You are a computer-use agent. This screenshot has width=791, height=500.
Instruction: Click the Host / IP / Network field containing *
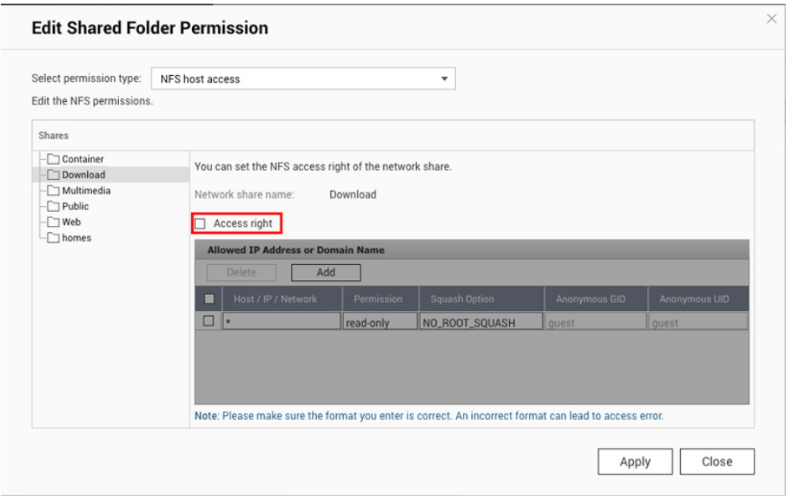281,321
